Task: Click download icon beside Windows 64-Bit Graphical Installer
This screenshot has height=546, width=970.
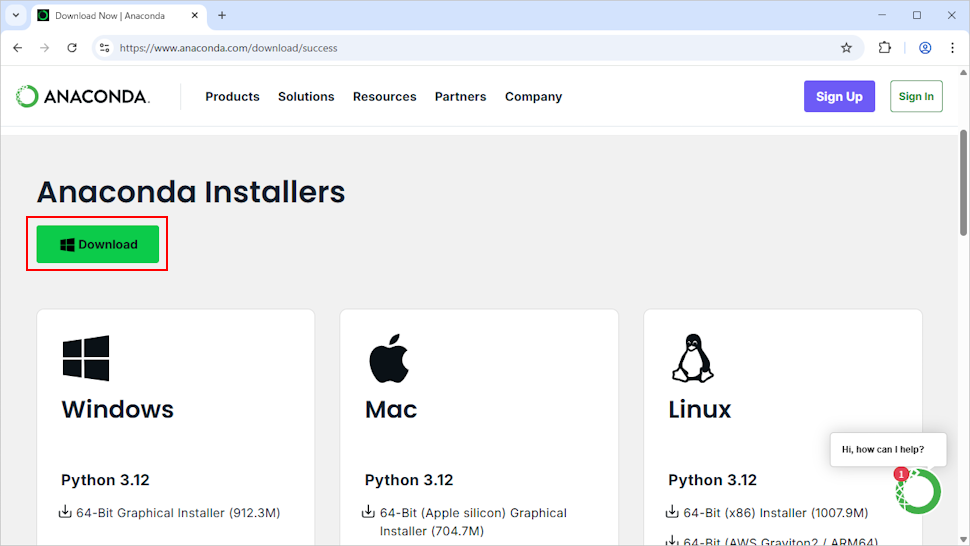Action: (x=65, y=511)
